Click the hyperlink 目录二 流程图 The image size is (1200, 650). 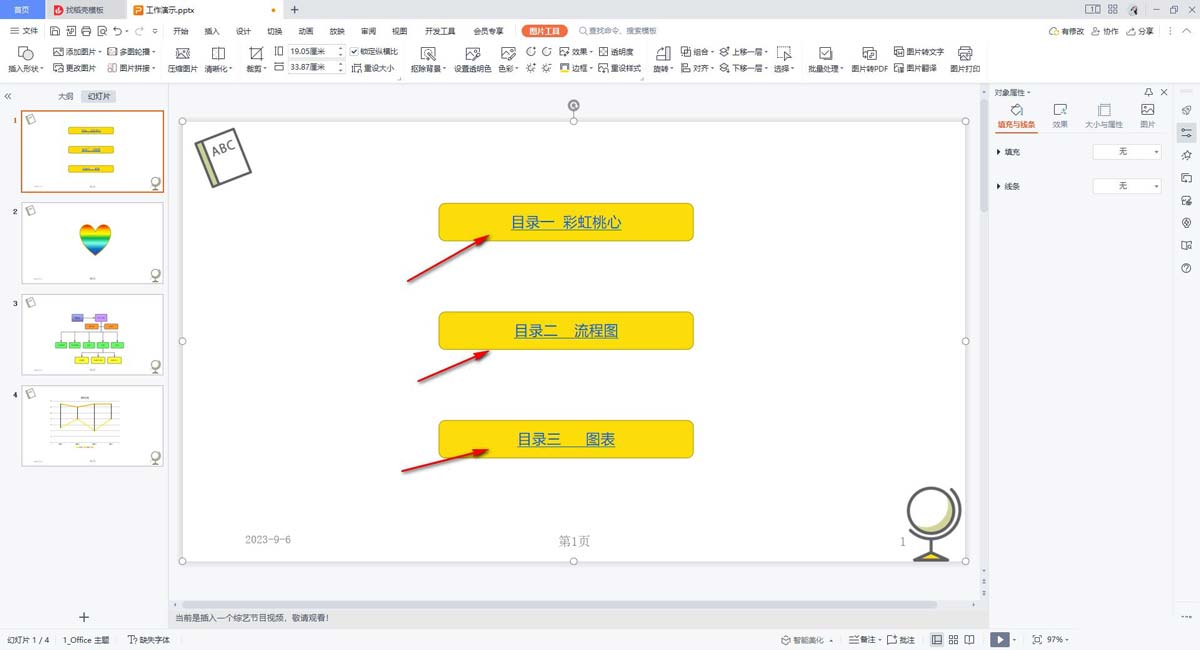(566, 331)
